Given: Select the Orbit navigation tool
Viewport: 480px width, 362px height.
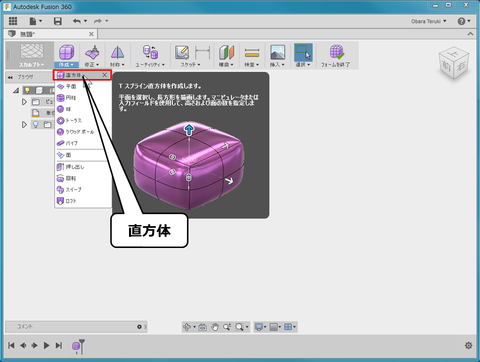Looking at the screenshot, I should [x=187, y=327].
